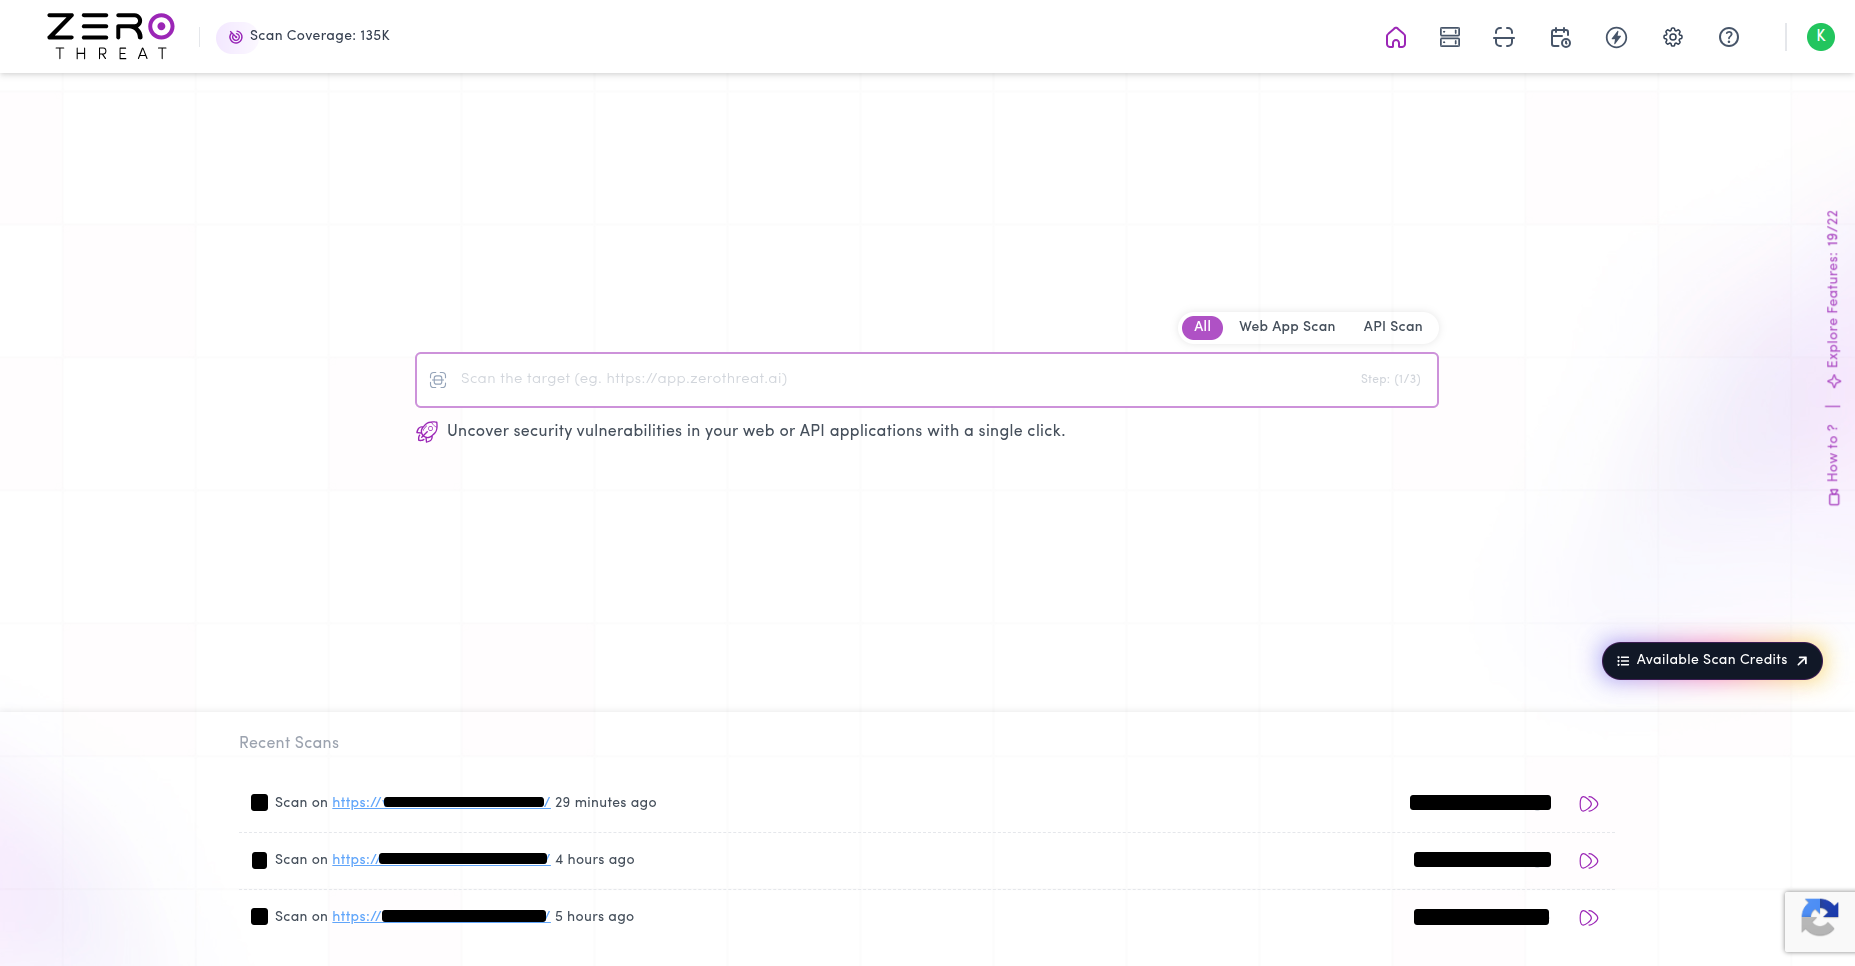The height and width of the screenshot is (966, 1855).
Task: Open the scan URL from 29 minutes ago
Action: point(441,803)
